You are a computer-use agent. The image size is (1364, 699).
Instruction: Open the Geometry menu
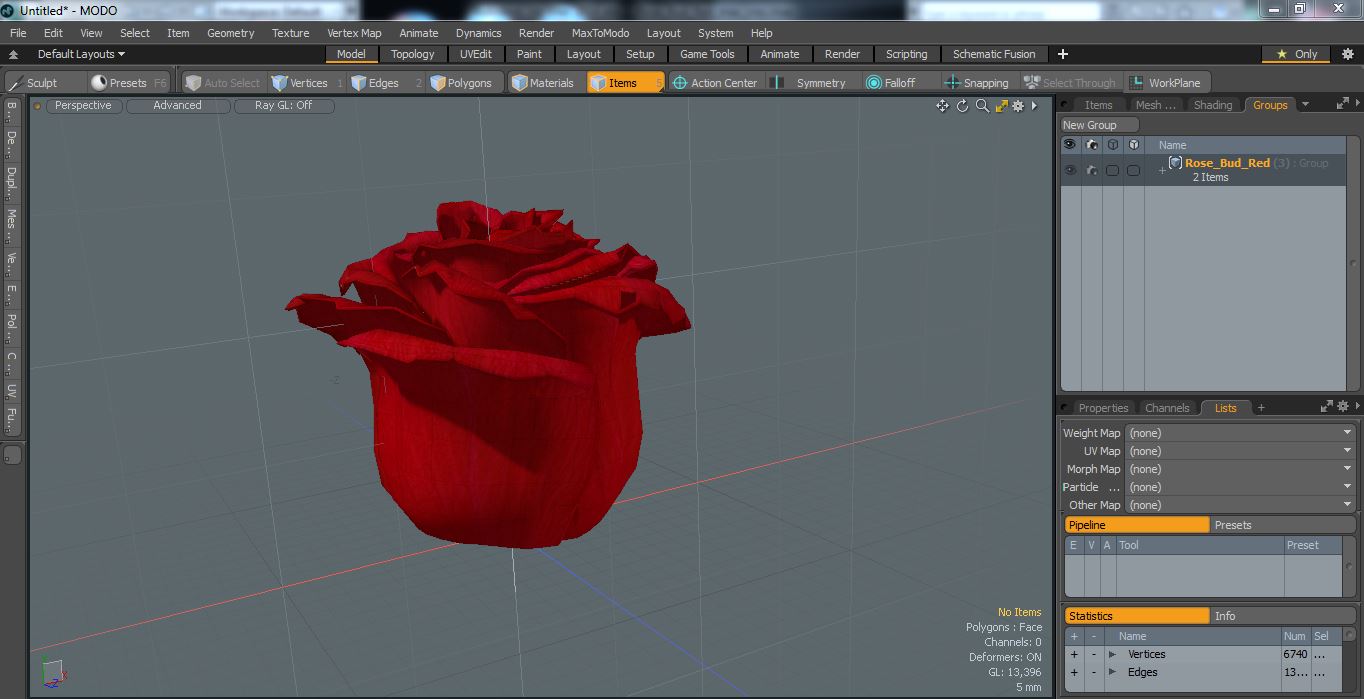tap(230, 33)
